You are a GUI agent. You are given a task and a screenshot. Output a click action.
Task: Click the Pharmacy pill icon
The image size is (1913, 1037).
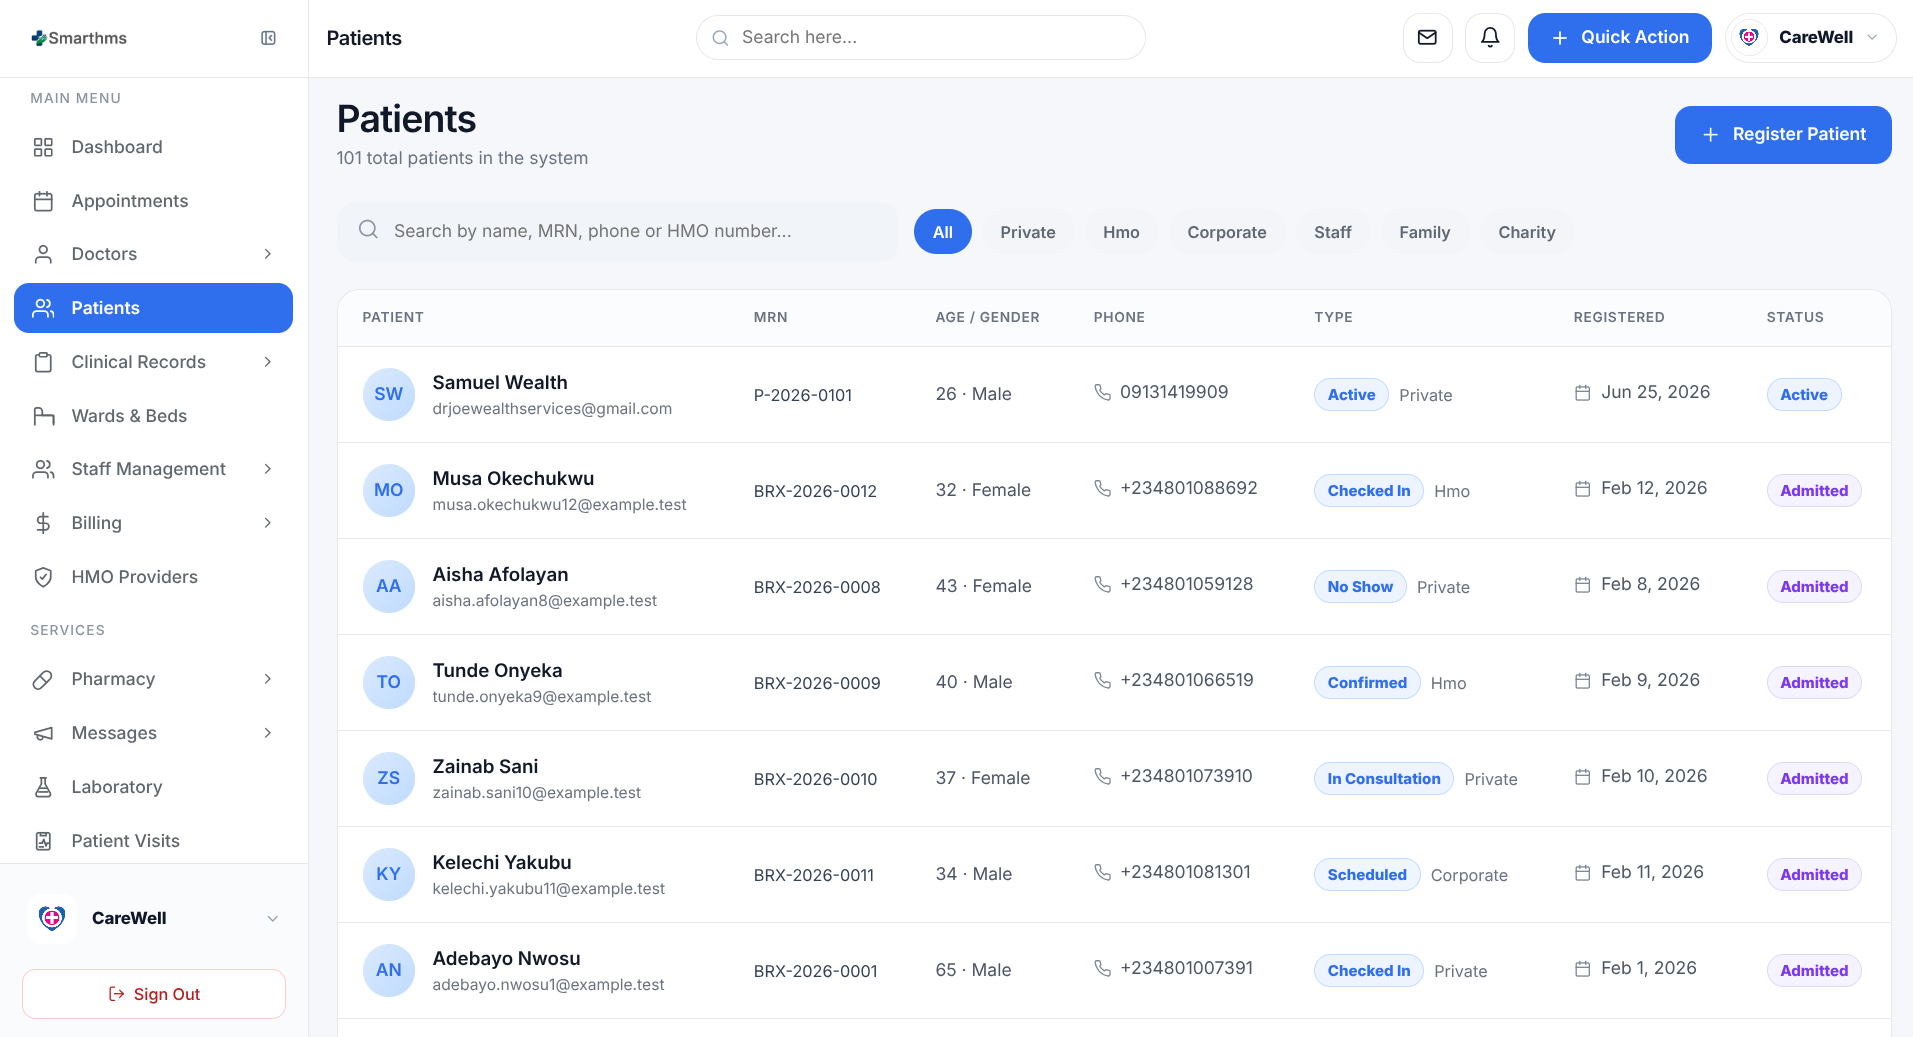pos(43,679)
